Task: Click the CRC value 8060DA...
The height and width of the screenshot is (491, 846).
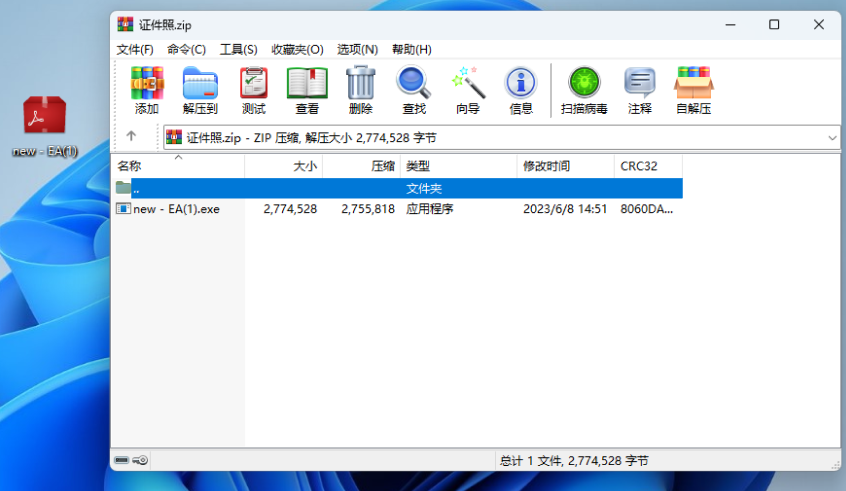Action: tap(646, 209)
